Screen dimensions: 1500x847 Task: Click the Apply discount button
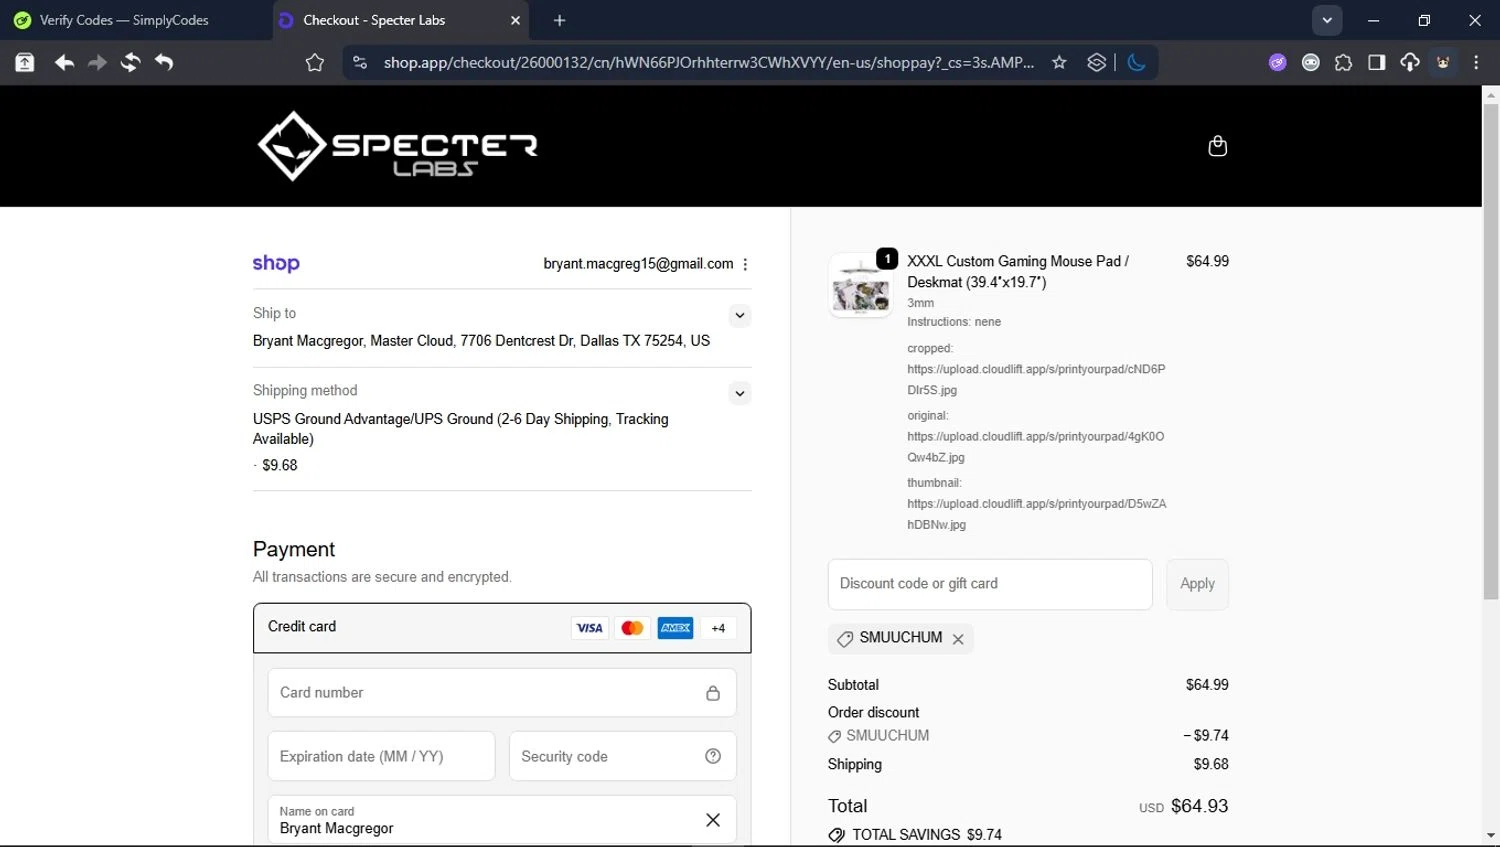point(1197,584)
